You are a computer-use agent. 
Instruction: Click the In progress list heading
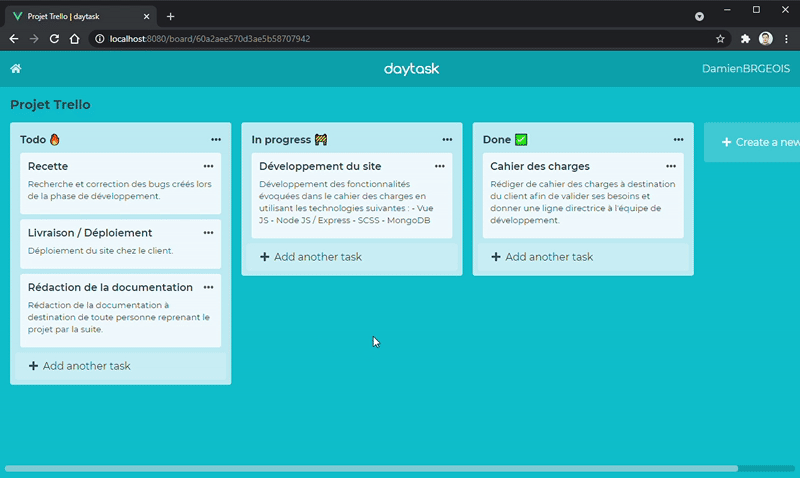[289, 139]
